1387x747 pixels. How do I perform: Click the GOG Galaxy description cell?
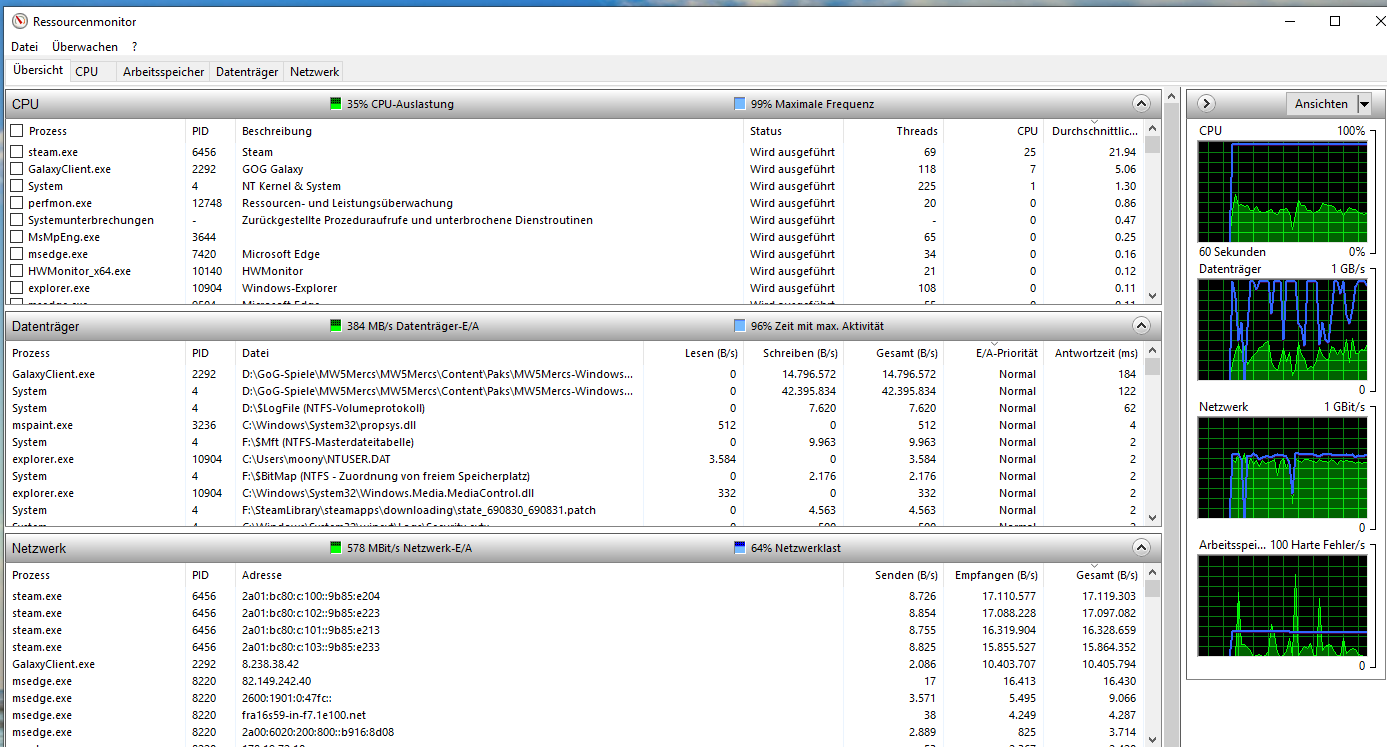[x=272, y=169]
